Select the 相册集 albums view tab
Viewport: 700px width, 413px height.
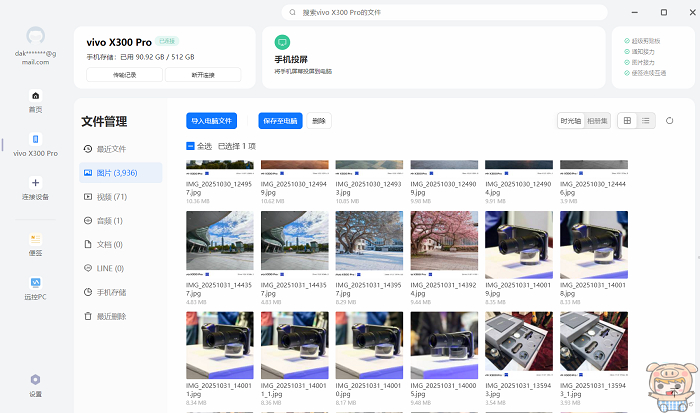pyautogui.click(x=597, y=121)
